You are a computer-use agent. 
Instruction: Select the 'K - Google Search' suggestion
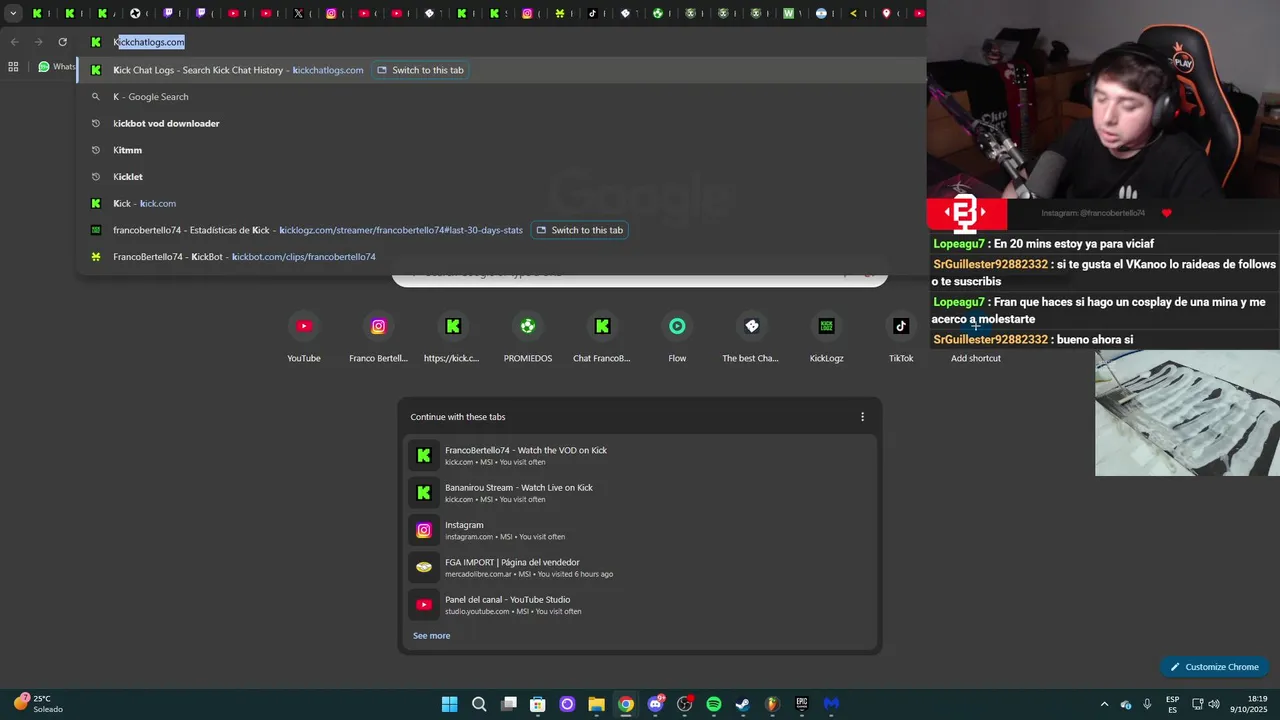coord(500,97)
